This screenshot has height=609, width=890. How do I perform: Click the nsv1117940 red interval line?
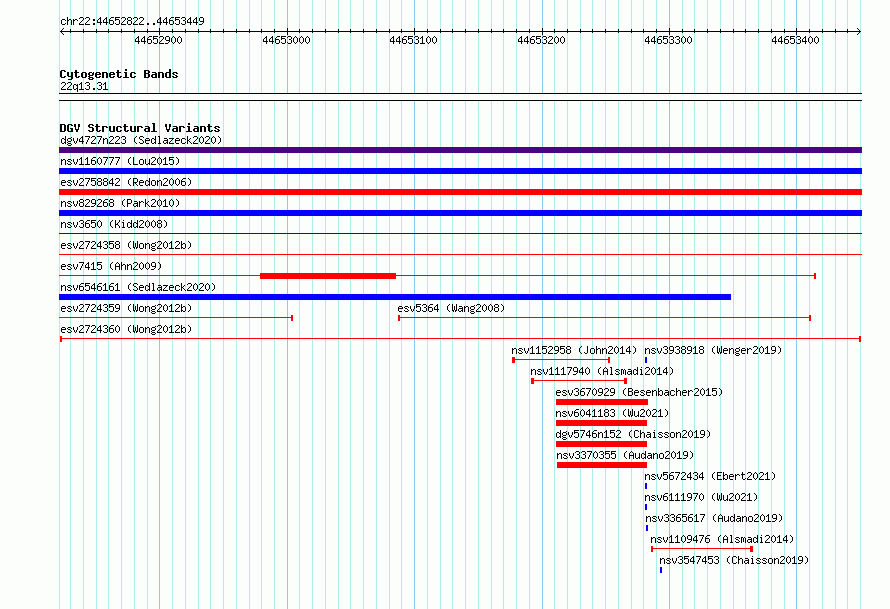579,381
